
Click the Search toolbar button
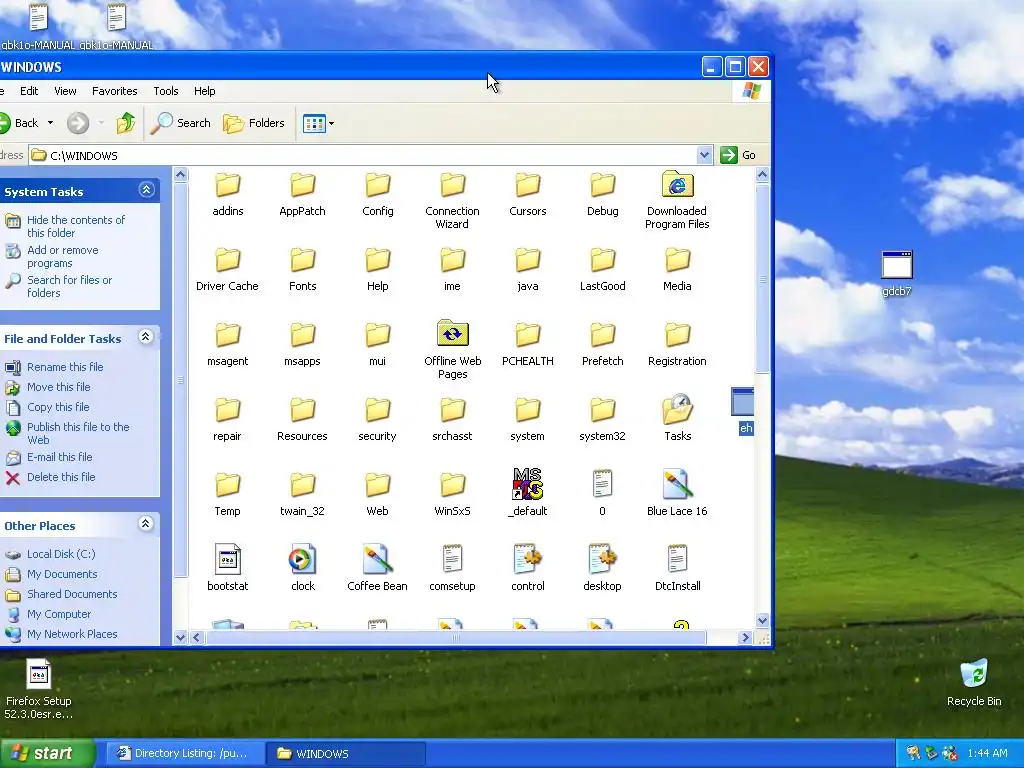(181, 123)
